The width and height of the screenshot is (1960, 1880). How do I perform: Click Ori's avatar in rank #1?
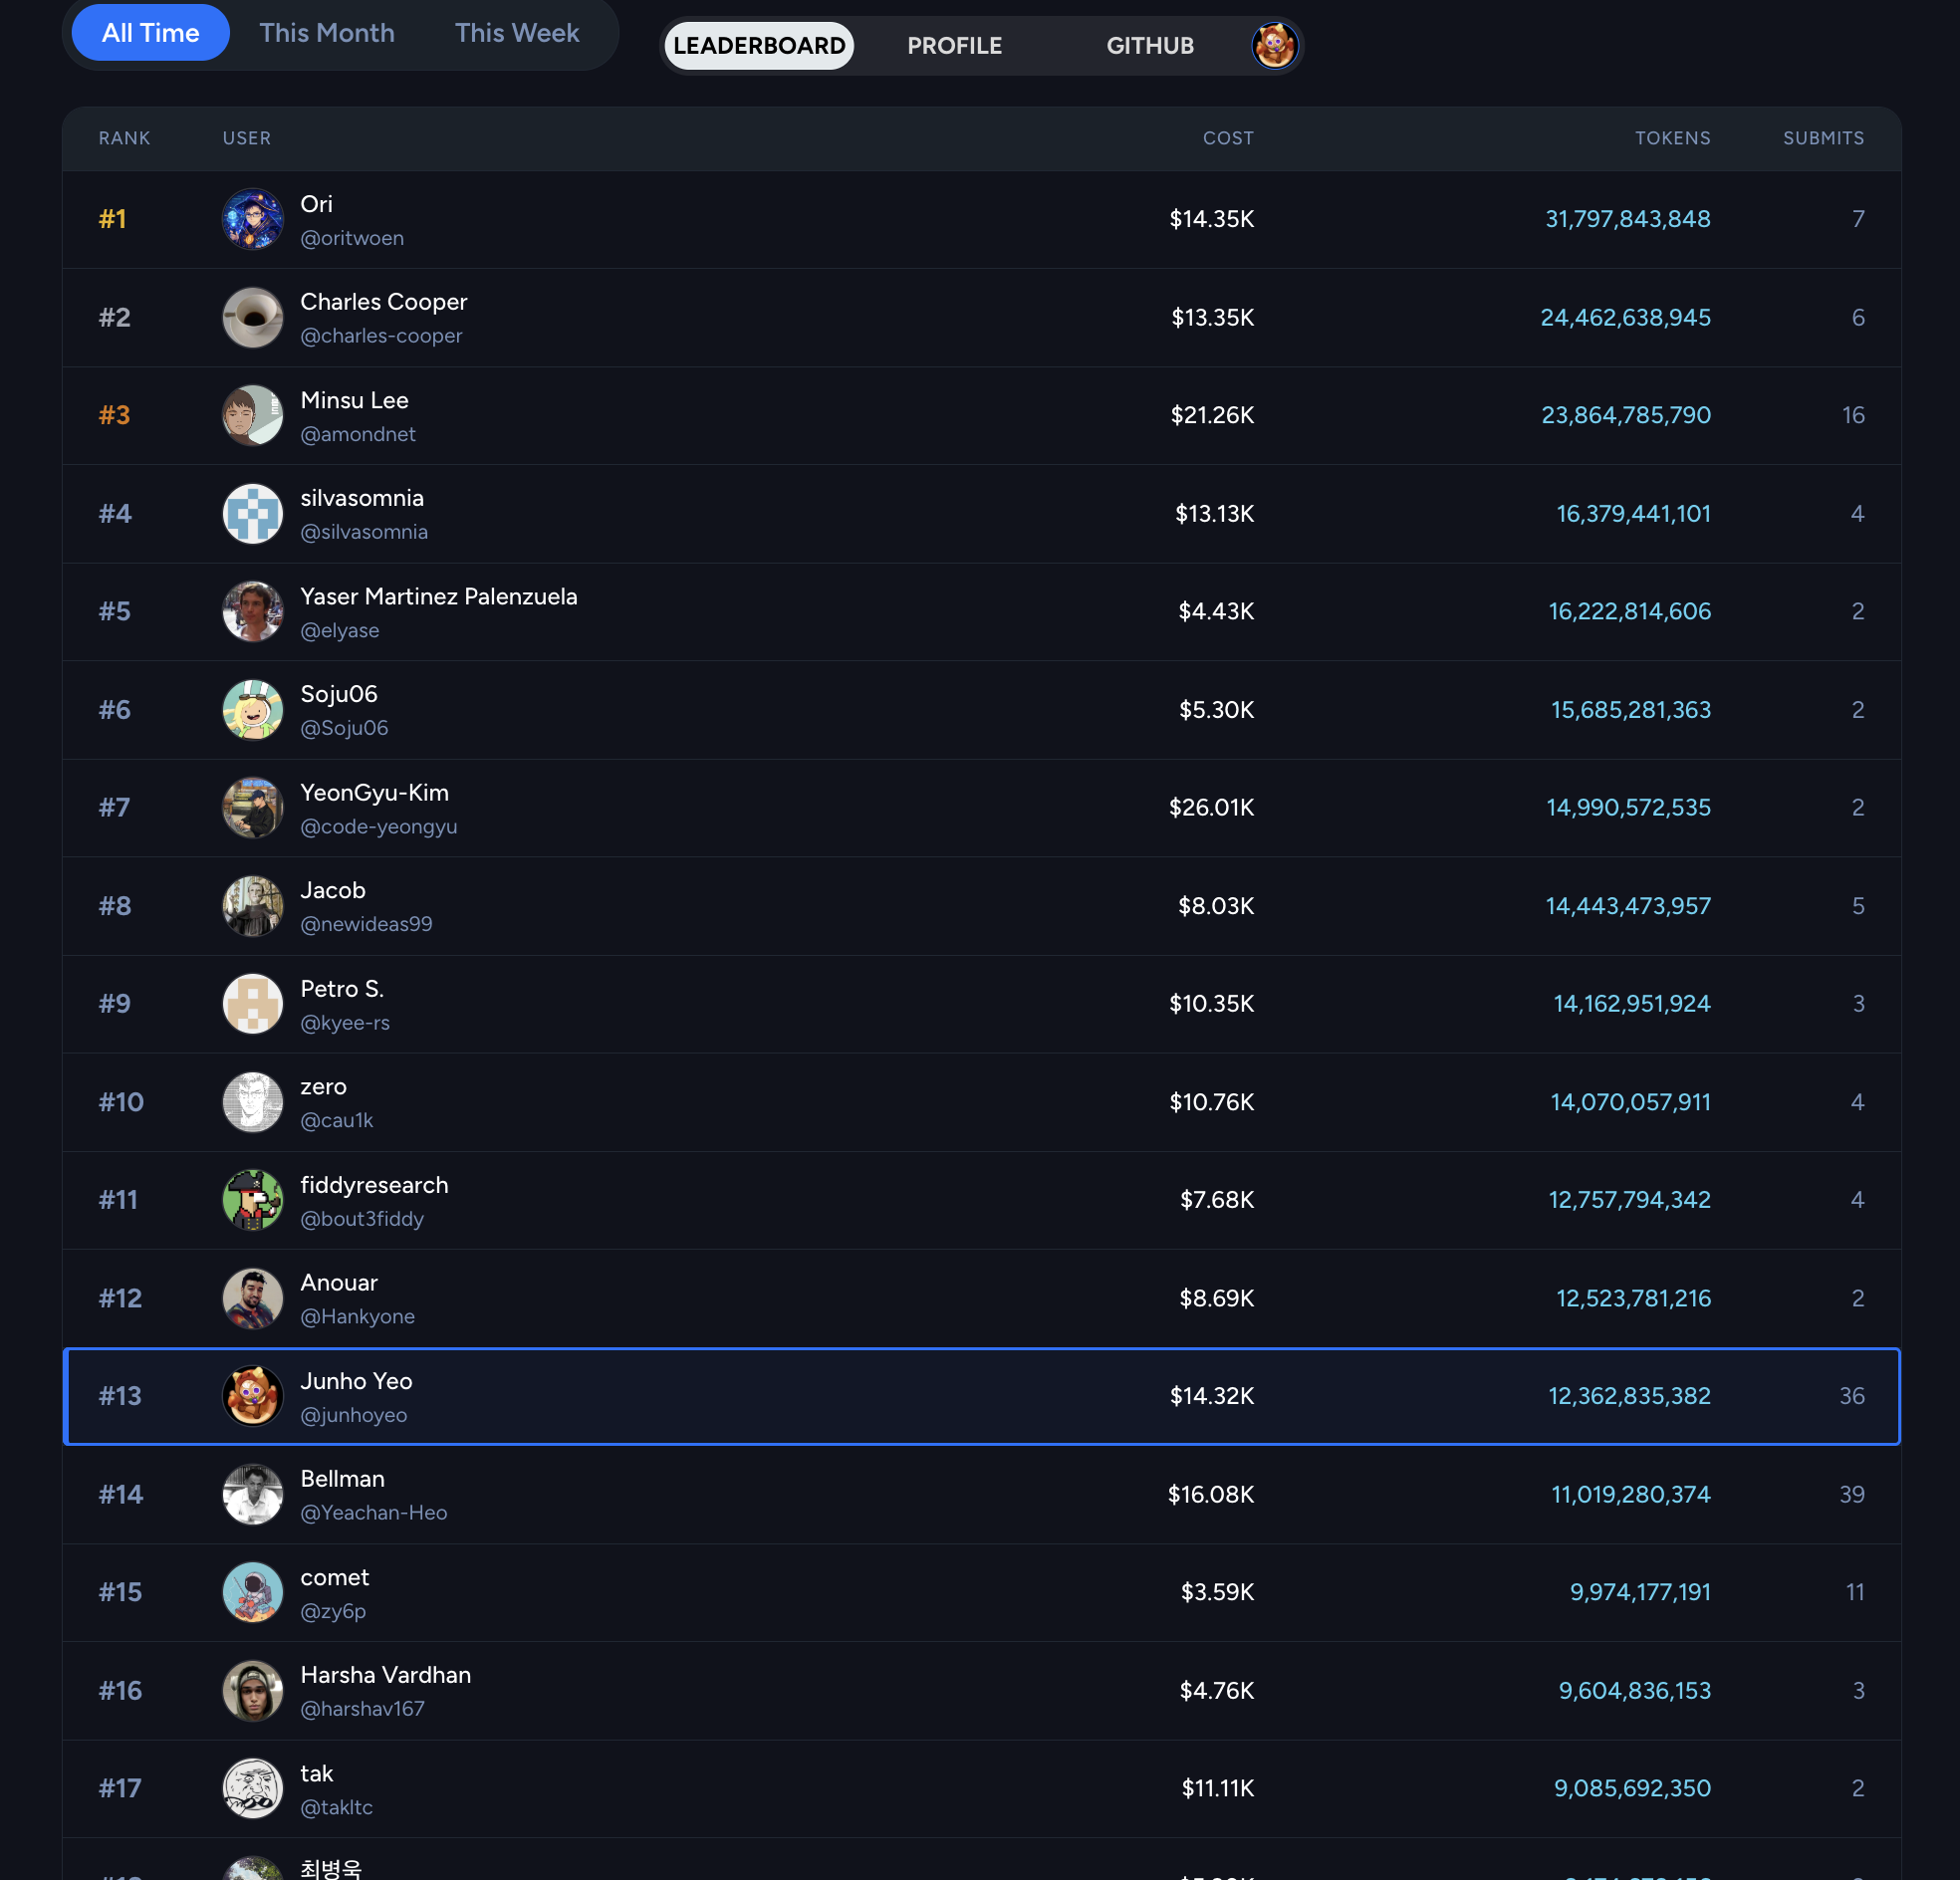[252, 219]
